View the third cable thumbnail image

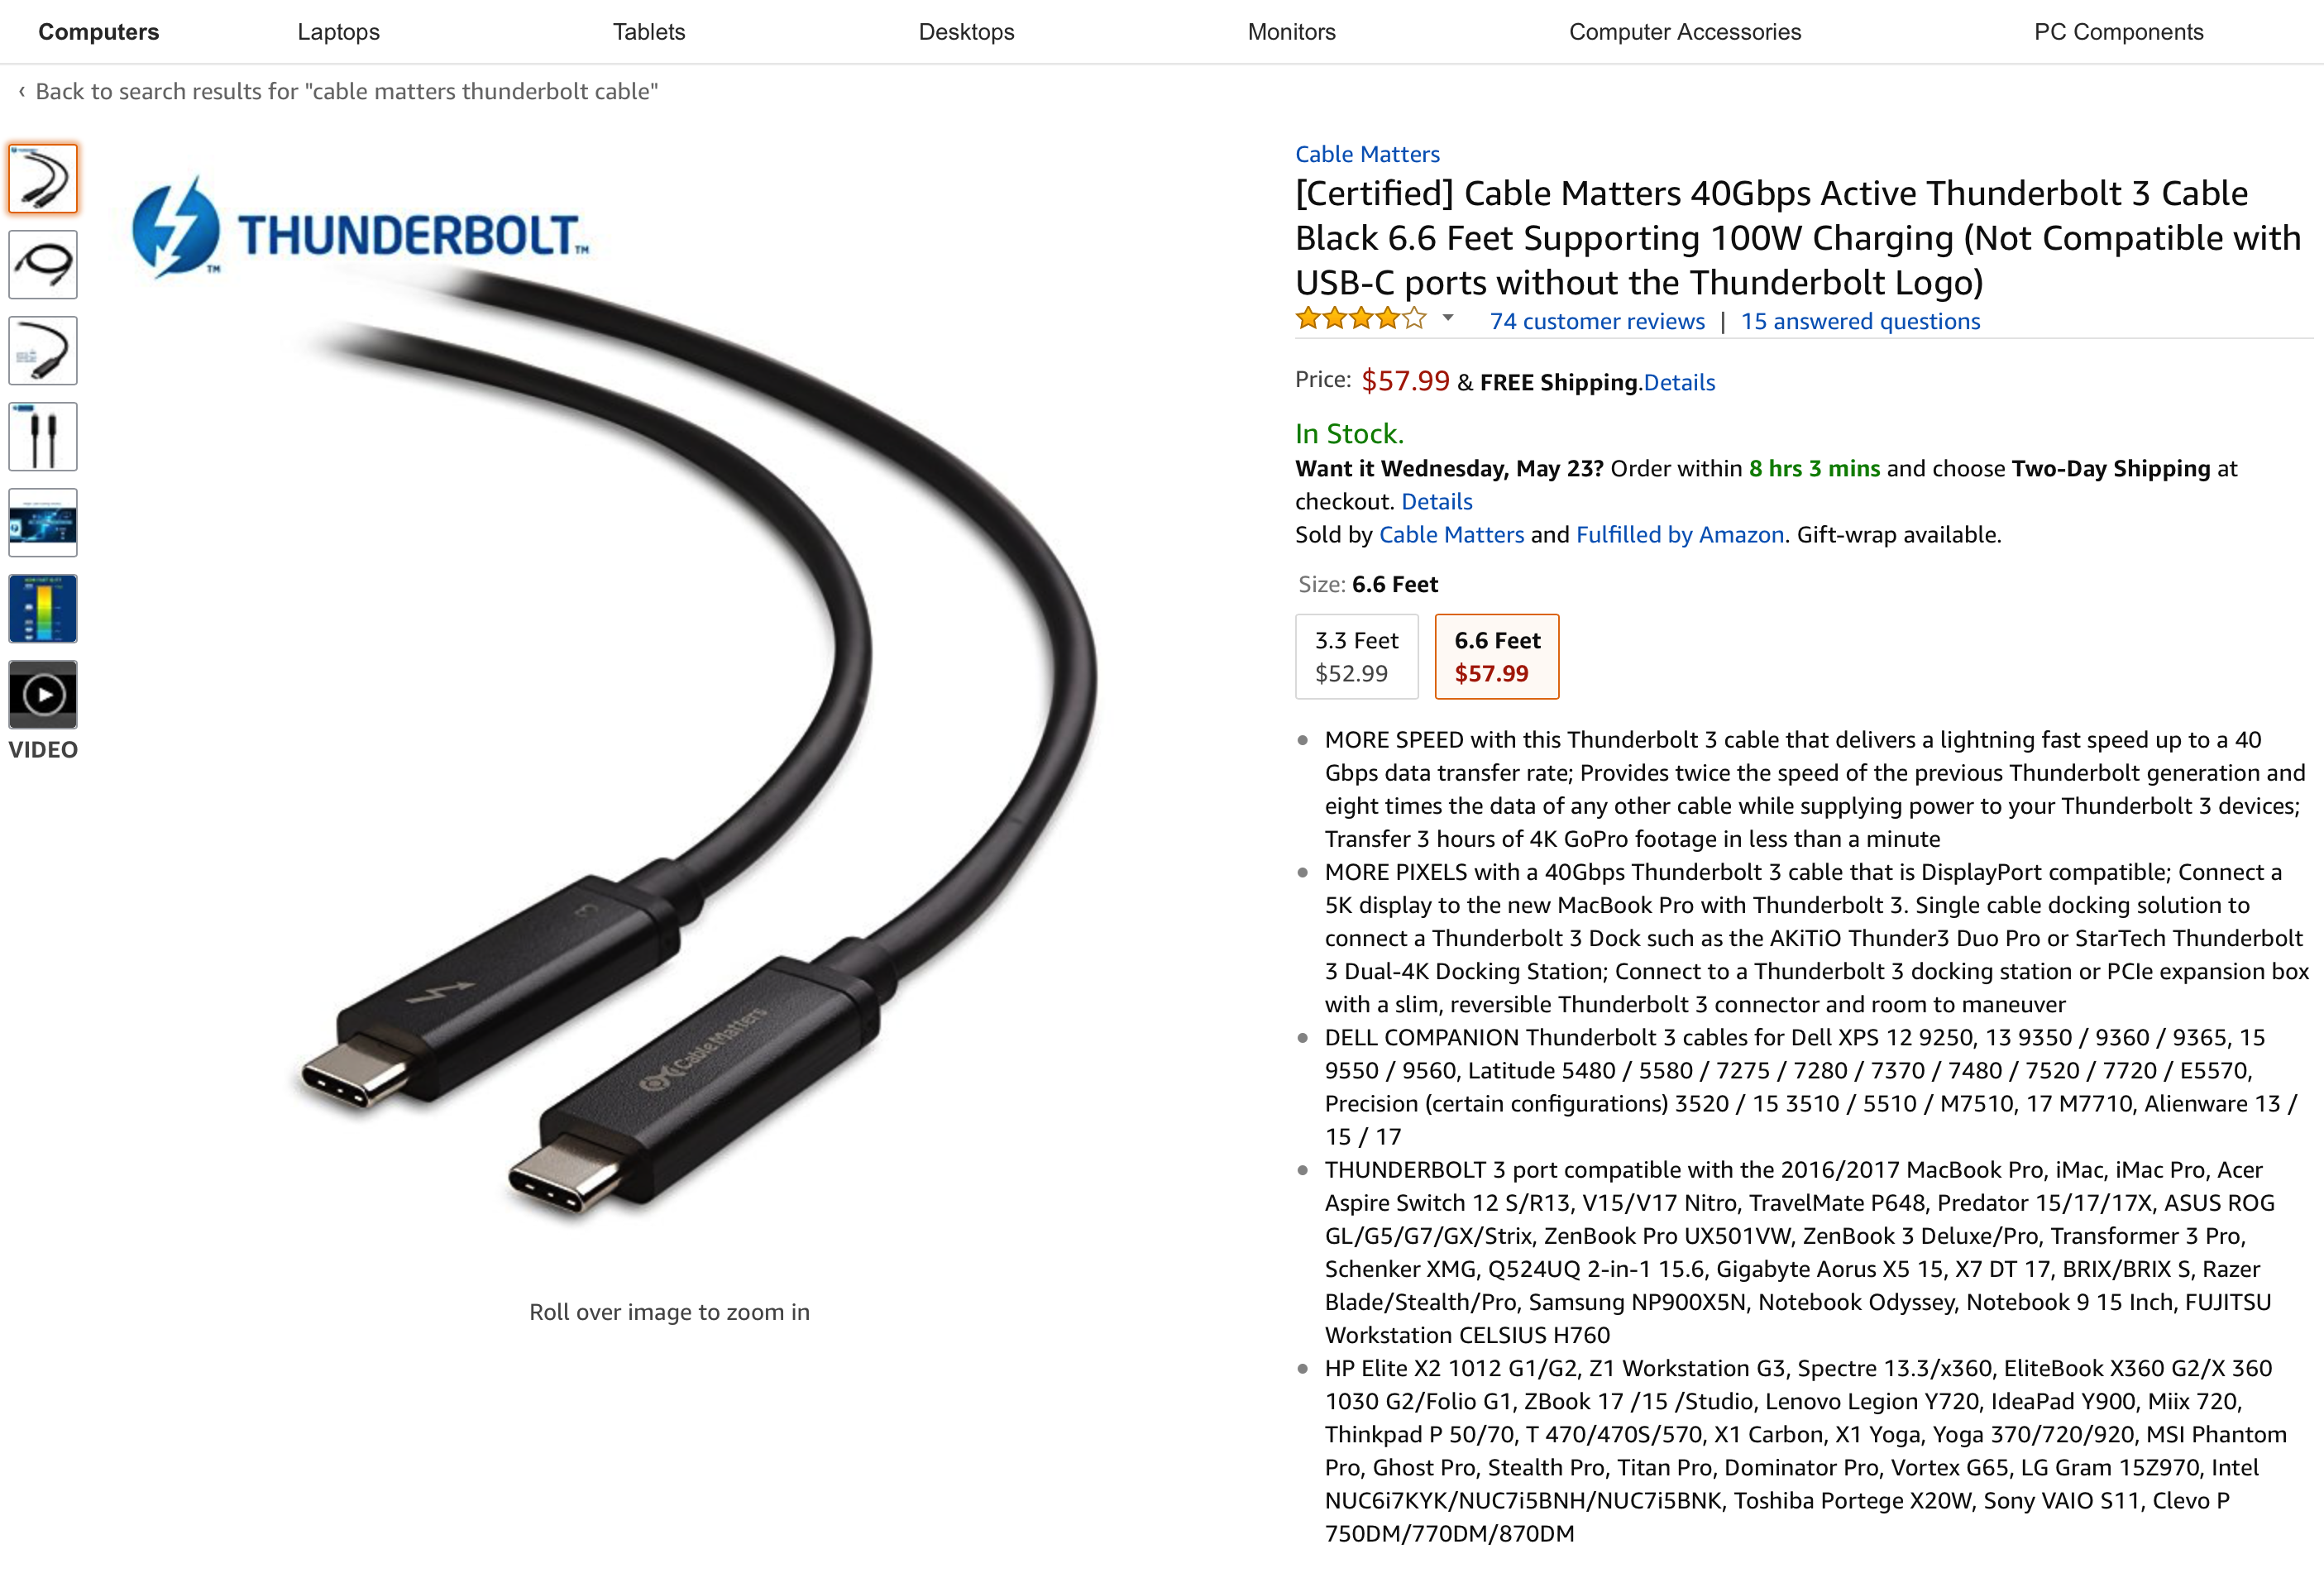click(43, 350)
